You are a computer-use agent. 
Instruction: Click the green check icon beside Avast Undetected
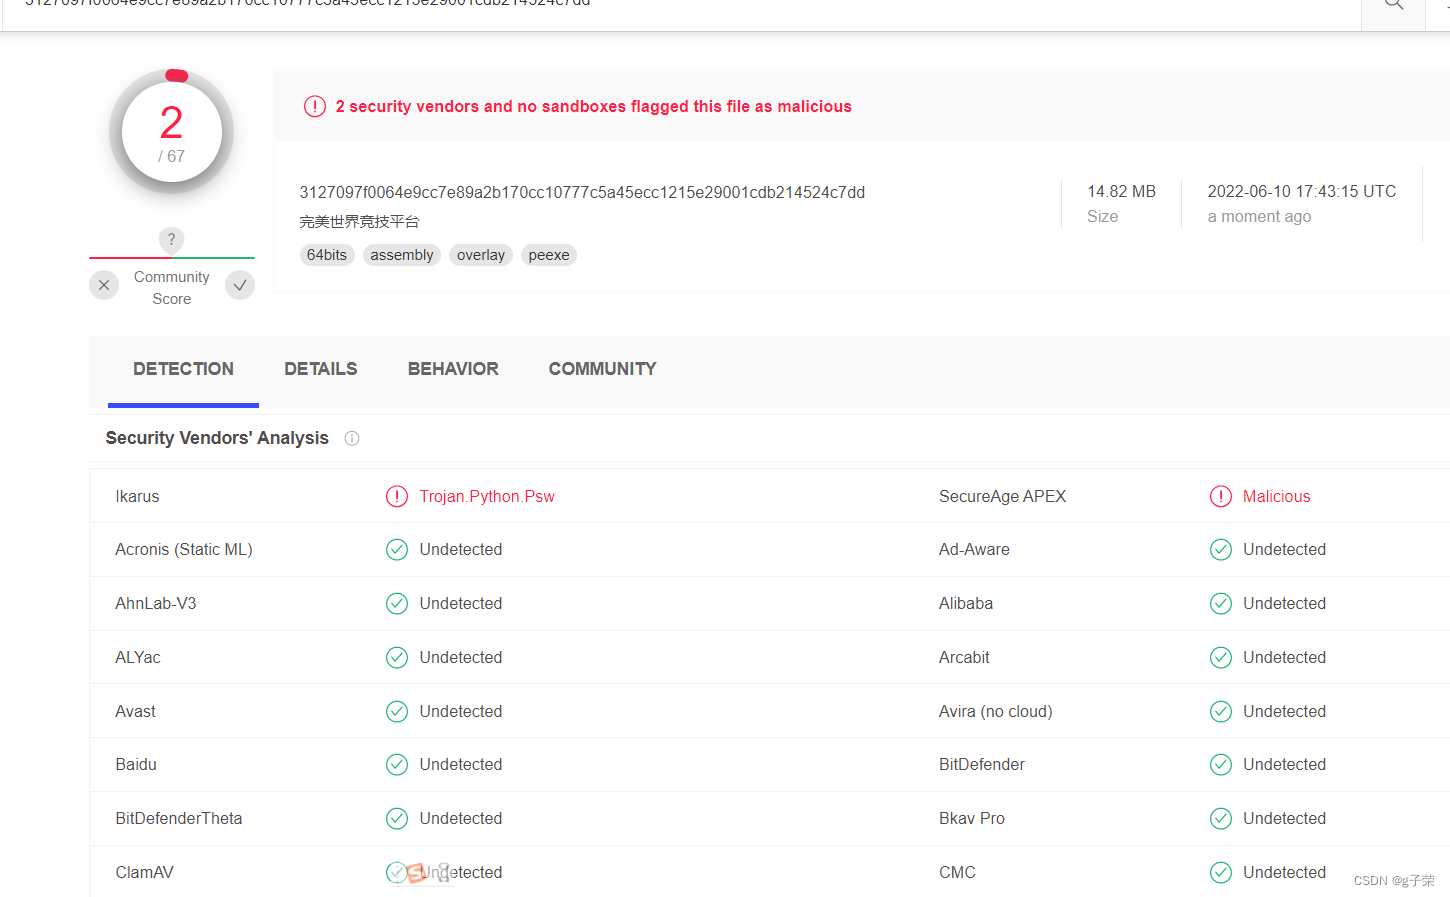point(397,711)
